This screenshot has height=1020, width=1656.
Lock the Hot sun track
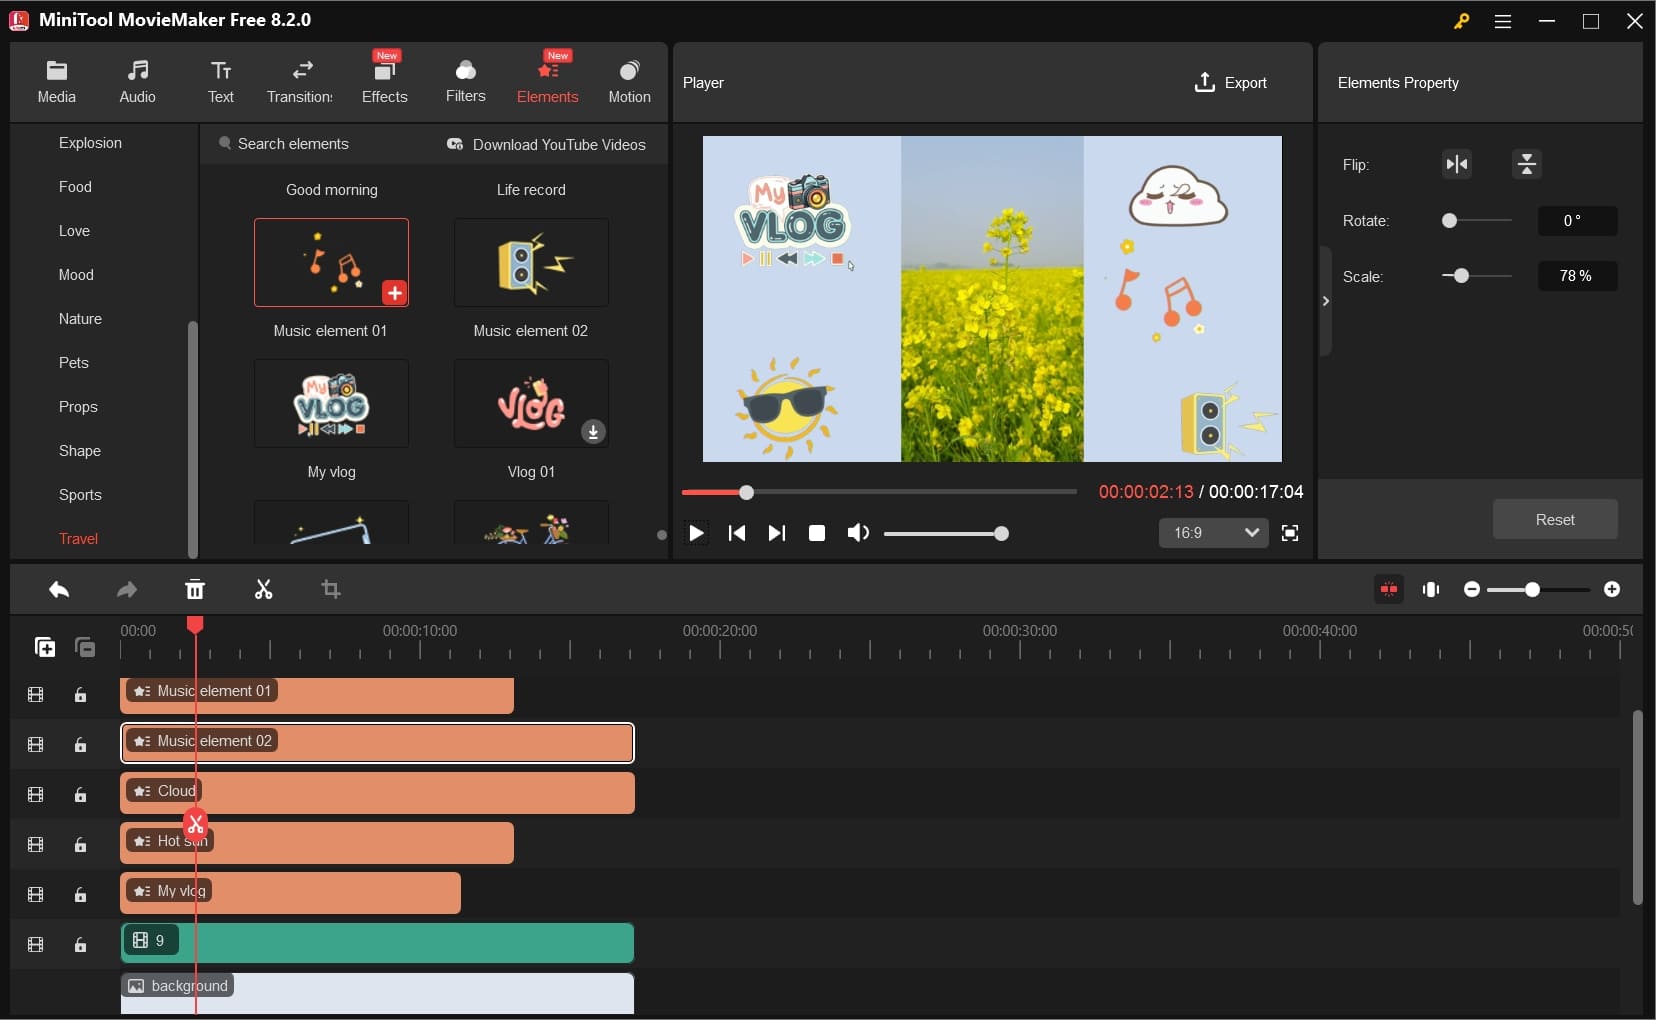pyautogui.click(x=81, y=845)
